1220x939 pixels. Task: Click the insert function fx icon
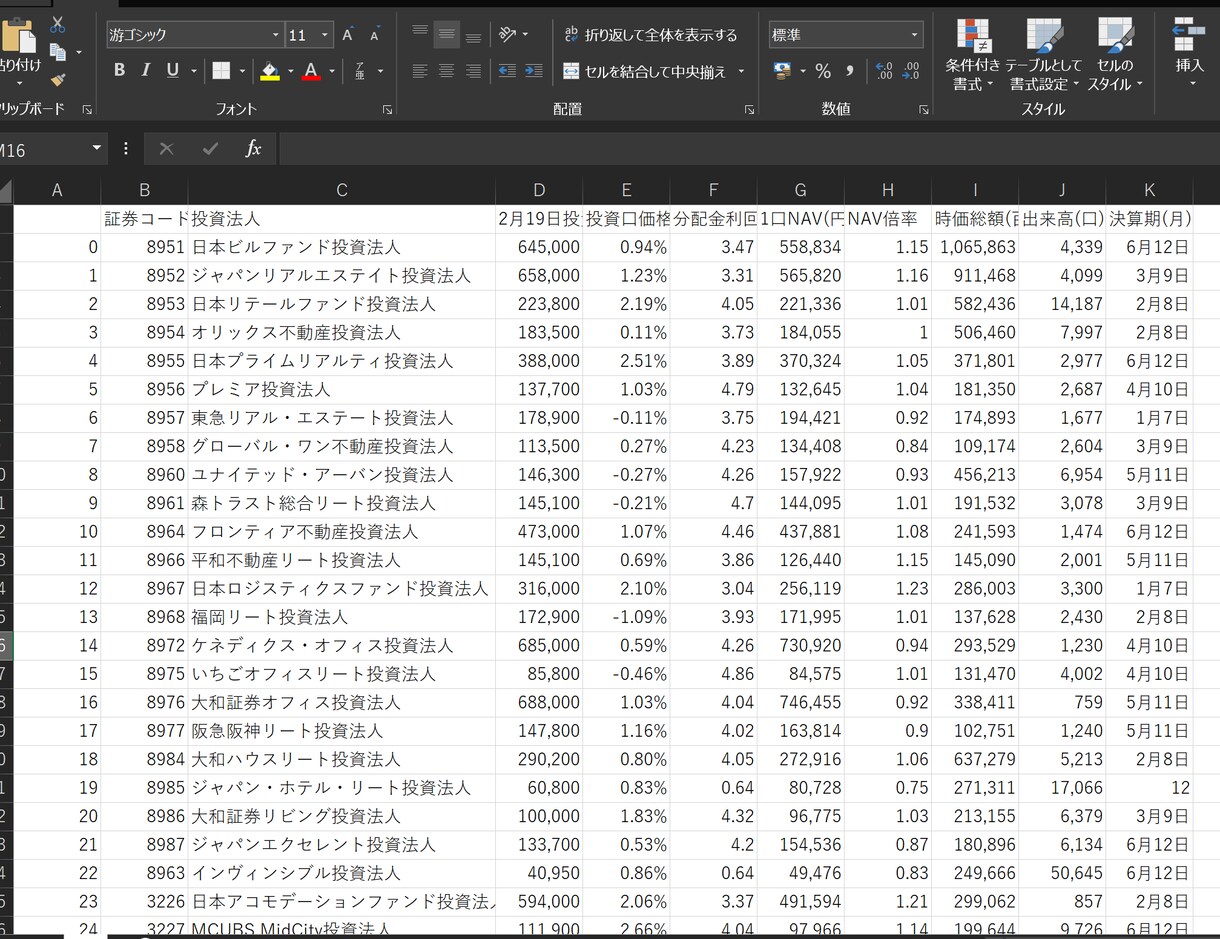click(253, 148)
